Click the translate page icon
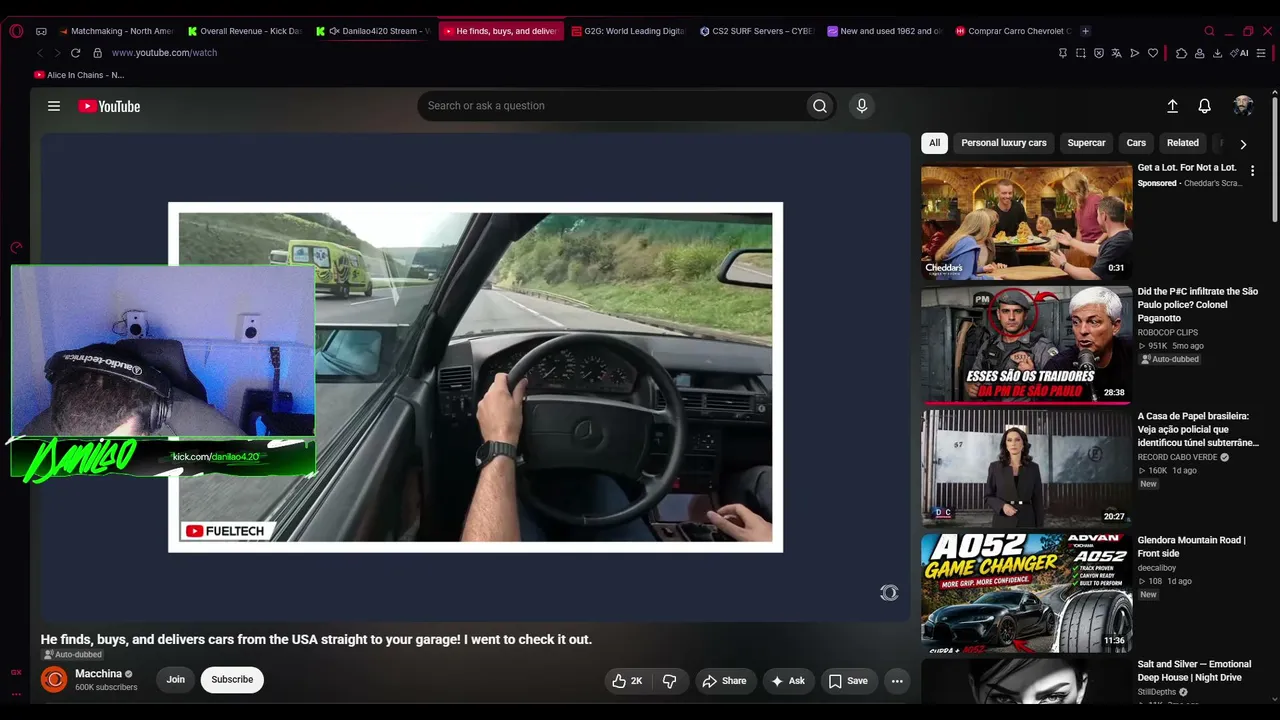This screenshot has width=1280, height=720. tap(1117, 53)
